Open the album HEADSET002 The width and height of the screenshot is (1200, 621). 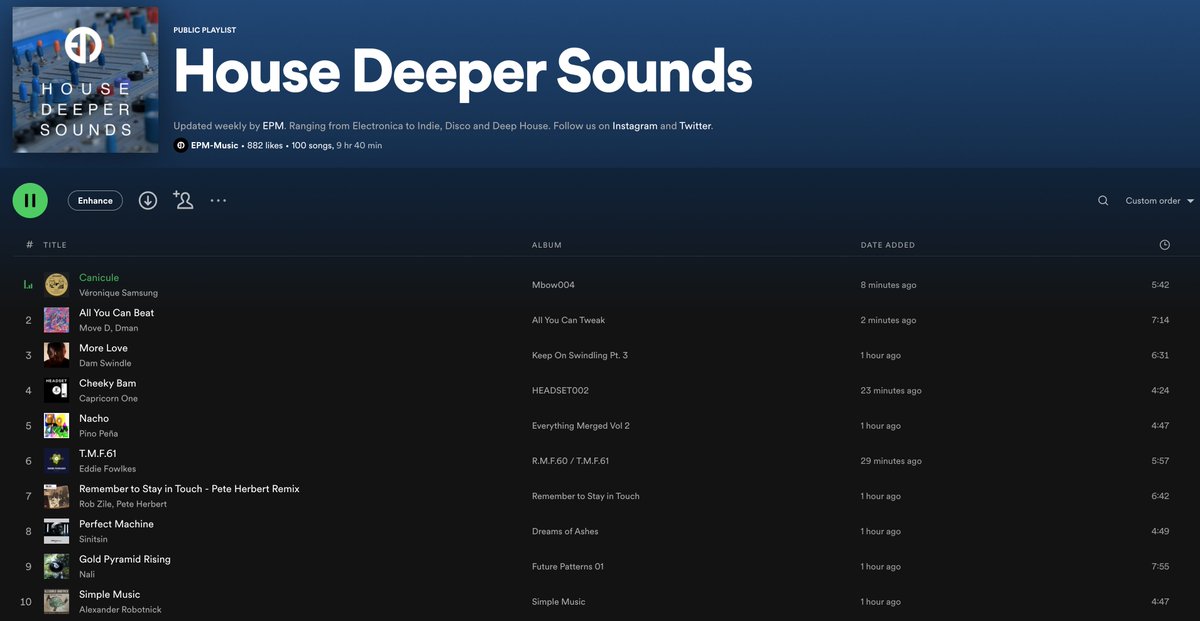click(x=560, y=390)
